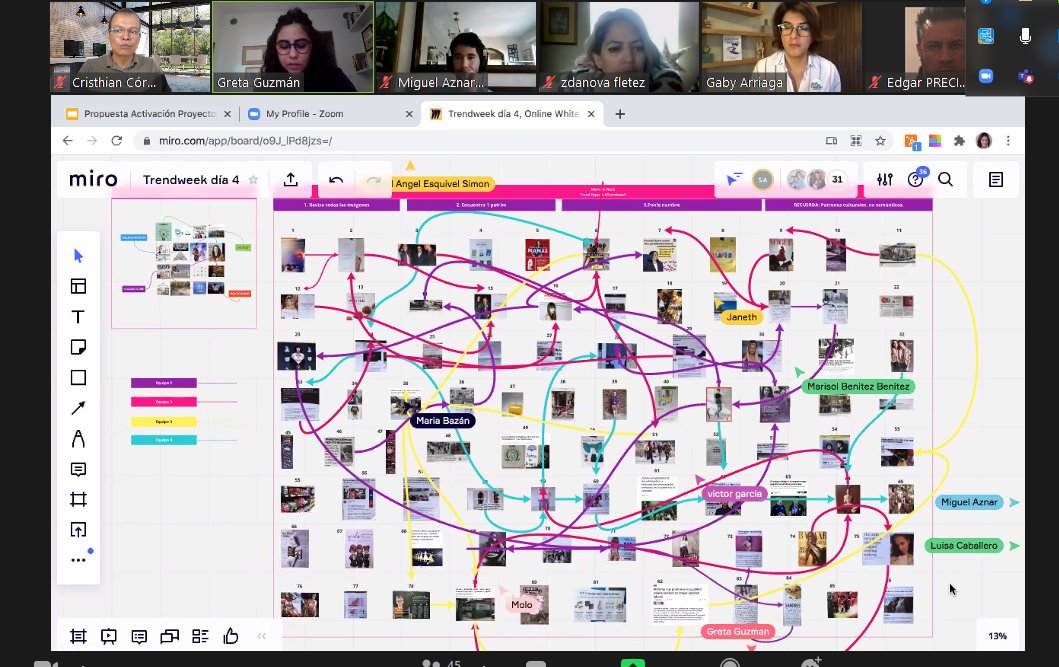Screen dimensions: 1059x667
Task: Redo the action in Miro
Action: click(373, 180)
